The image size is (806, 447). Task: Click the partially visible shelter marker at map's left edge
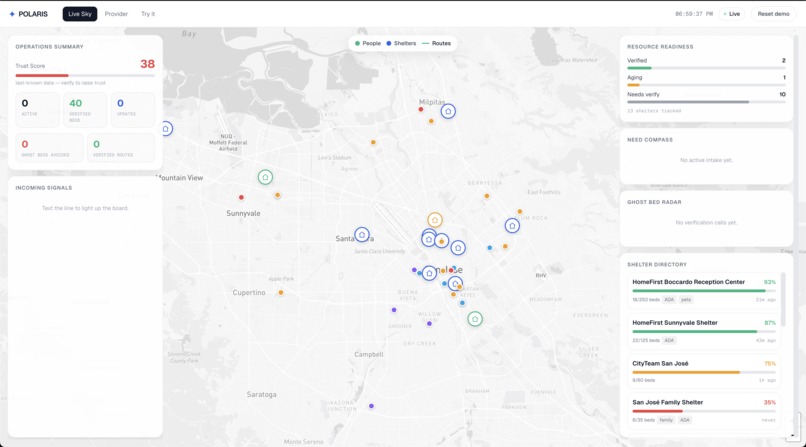166,128
